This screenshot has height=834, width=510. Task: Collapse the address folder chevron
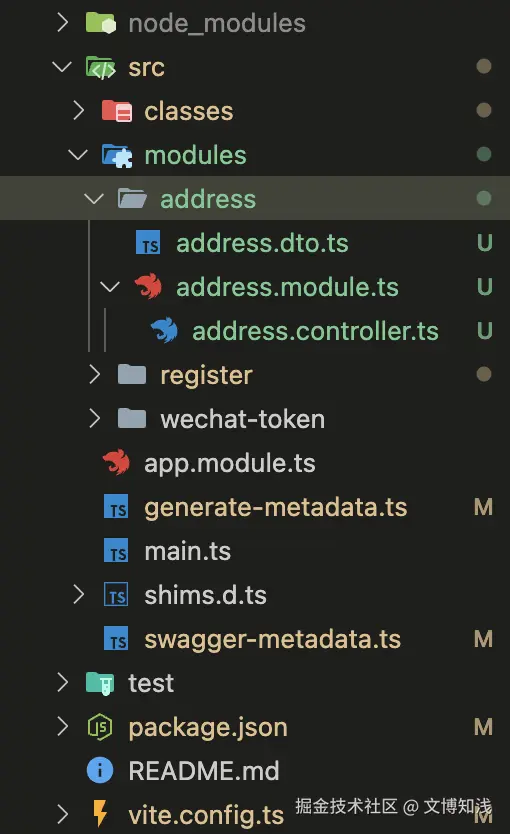click(x=94, y=199)
